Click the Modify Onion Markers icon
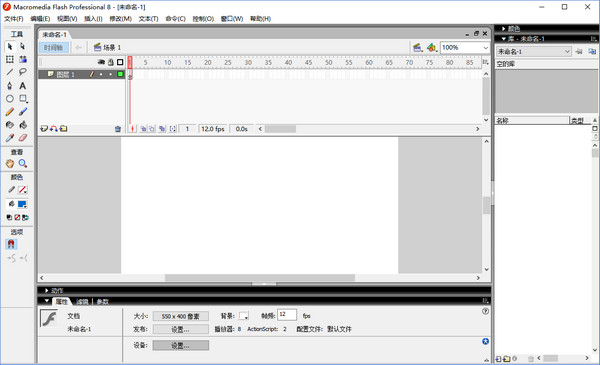600x365 pixels. coord(173,129)
